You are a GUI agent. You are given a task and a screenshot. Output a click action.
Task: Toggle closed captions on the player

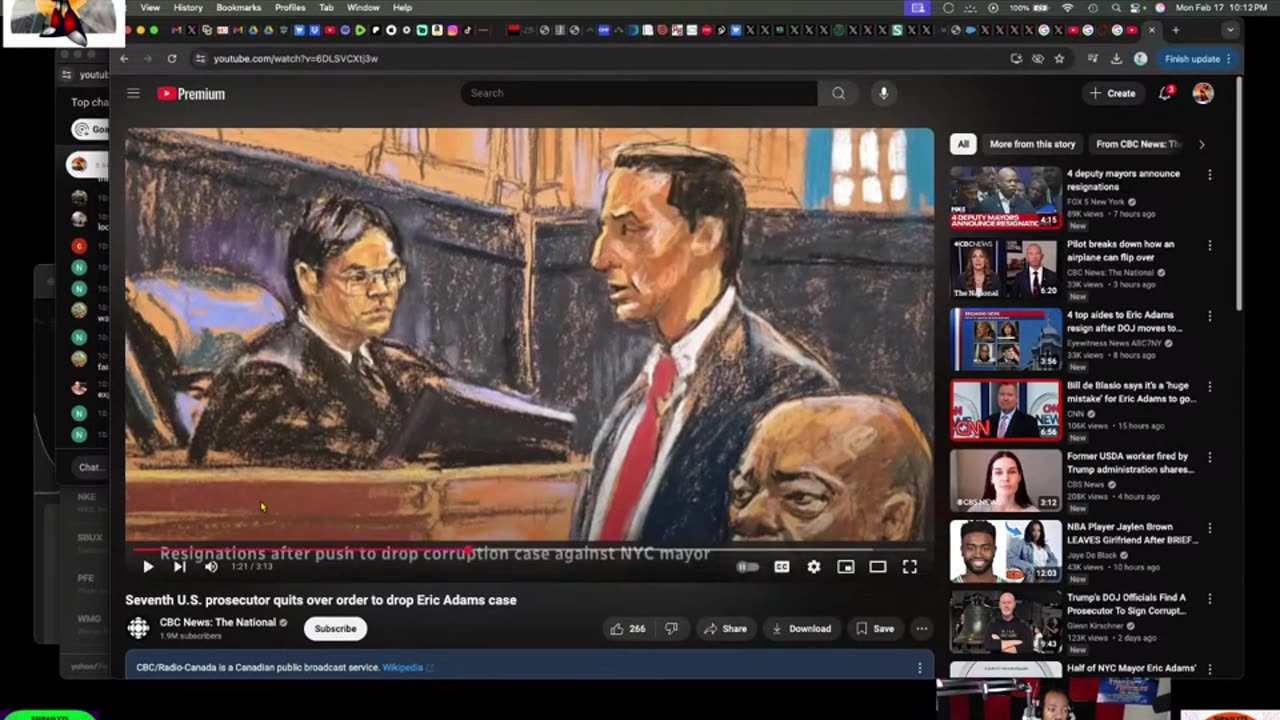(782, 567)
